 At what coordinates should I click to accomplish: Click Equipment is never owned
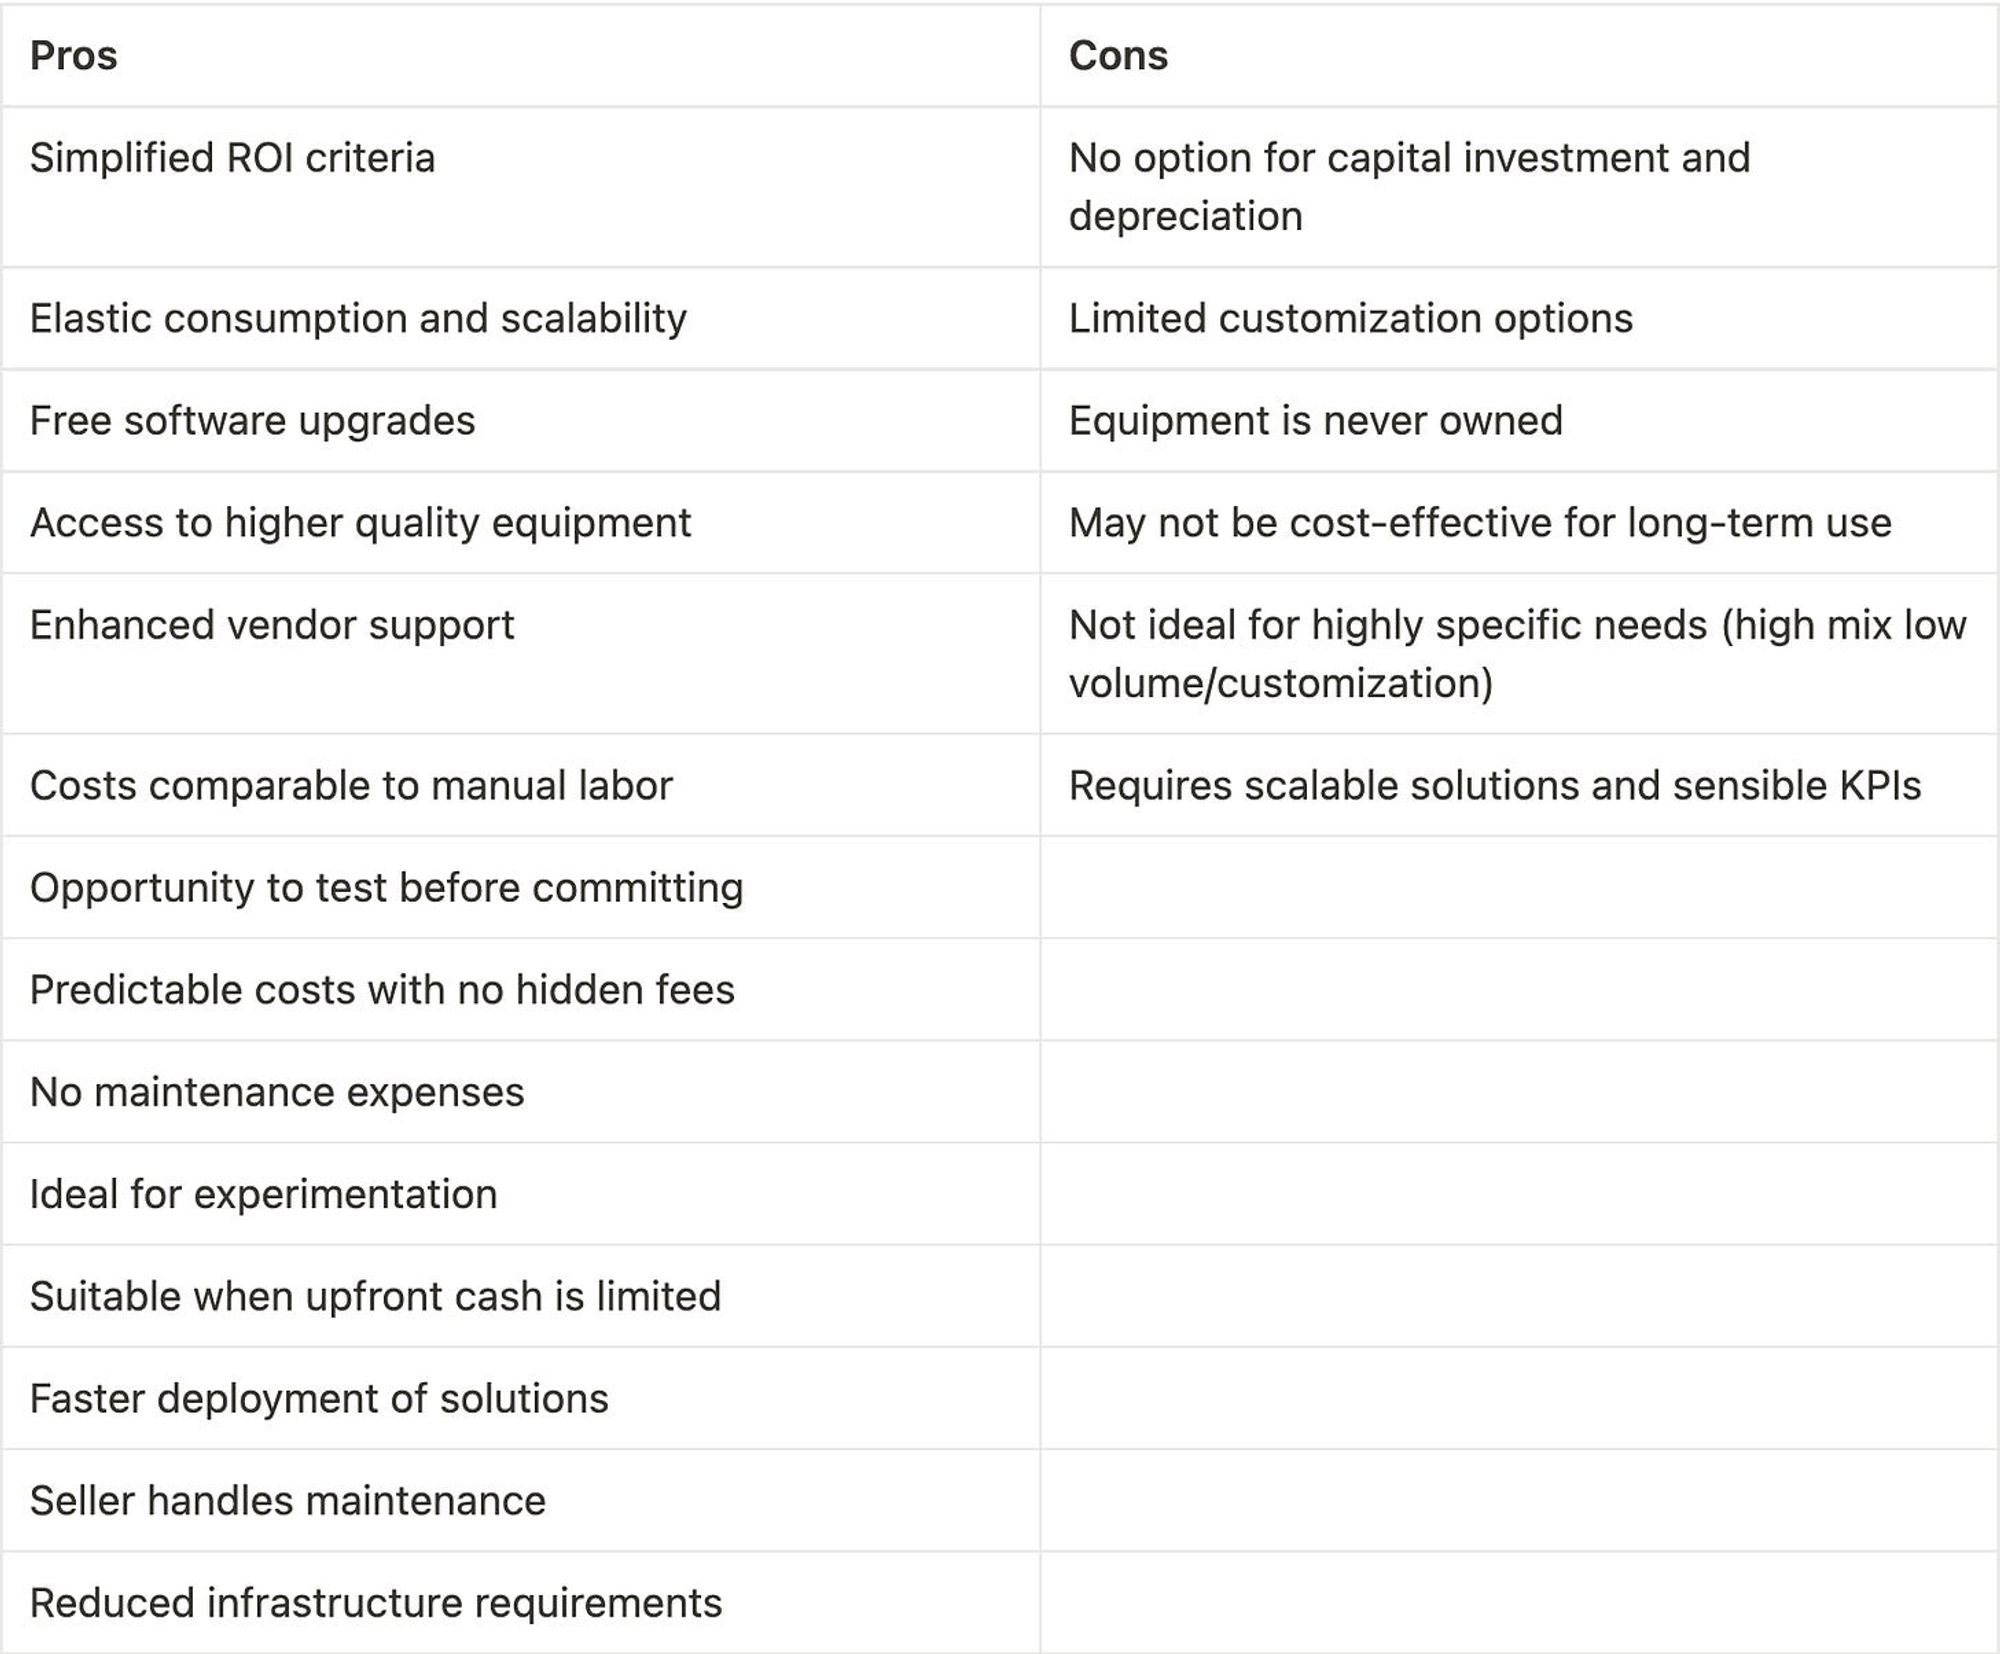point(1315,421)
